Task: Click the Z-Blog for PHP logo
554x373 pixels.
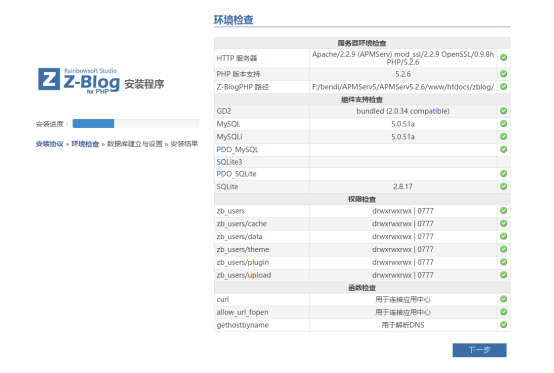Action: [79, 81]
